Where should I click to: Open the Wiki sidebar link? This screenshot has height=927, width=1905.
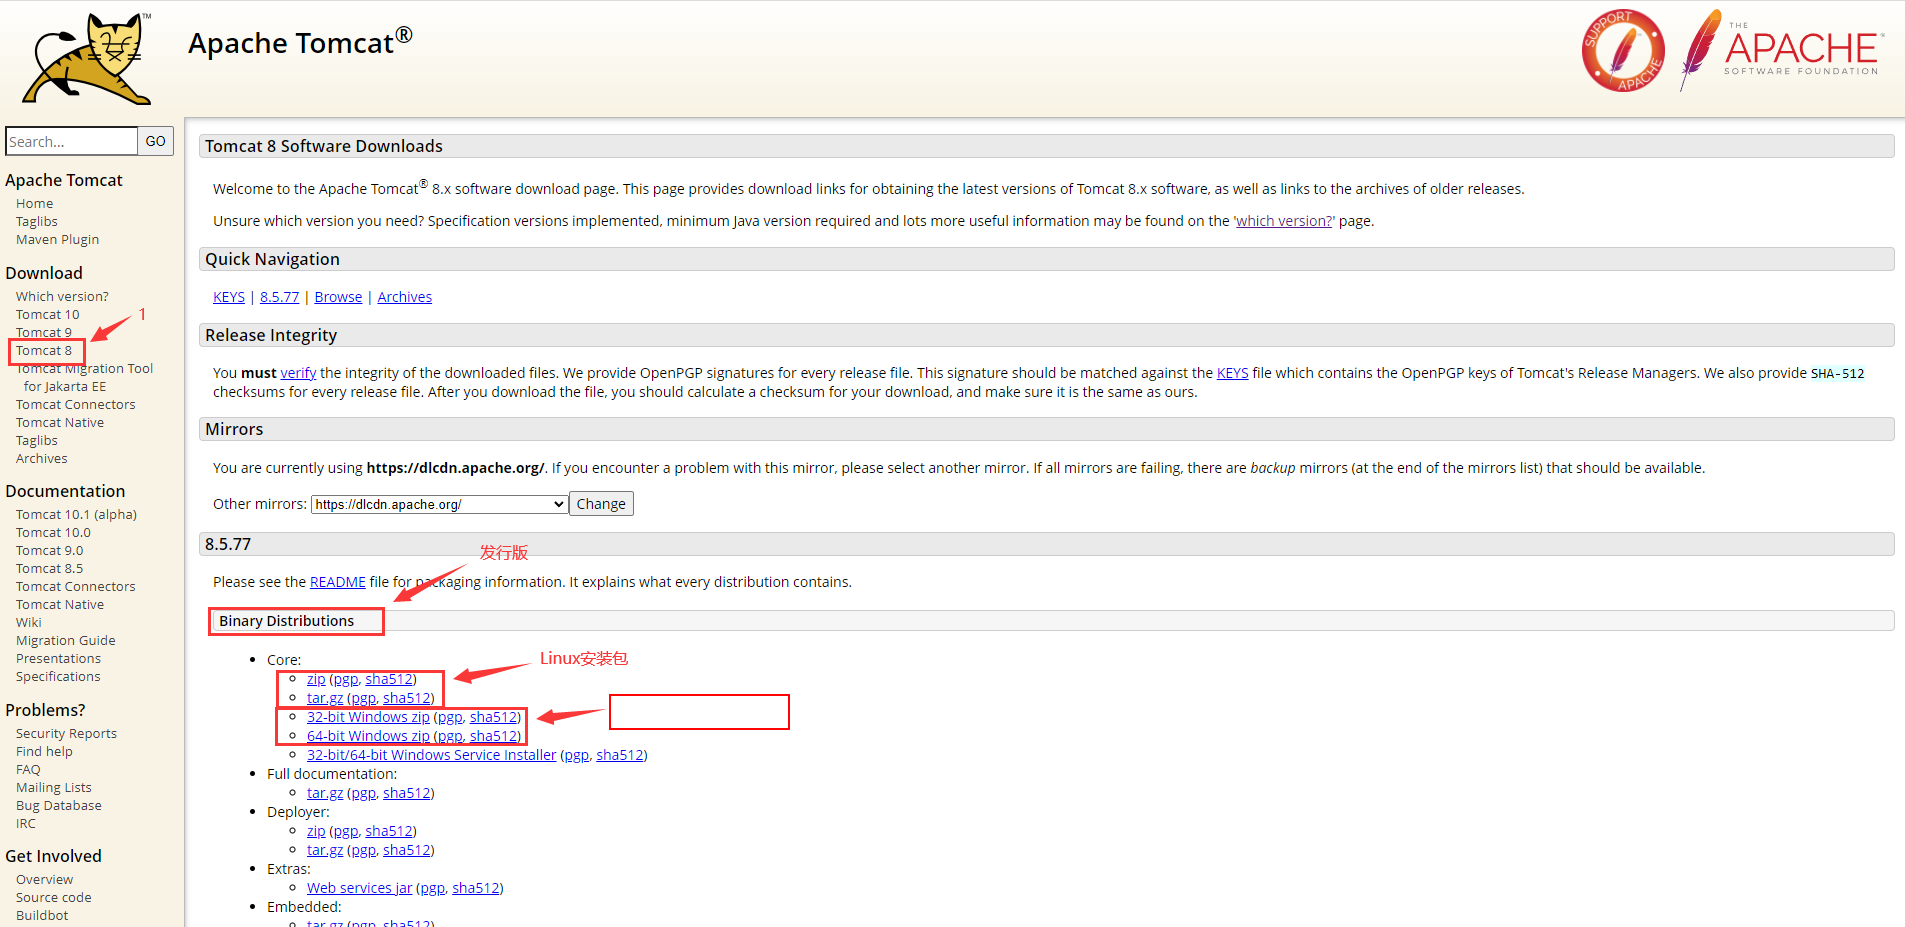click(x=29, y=622)
